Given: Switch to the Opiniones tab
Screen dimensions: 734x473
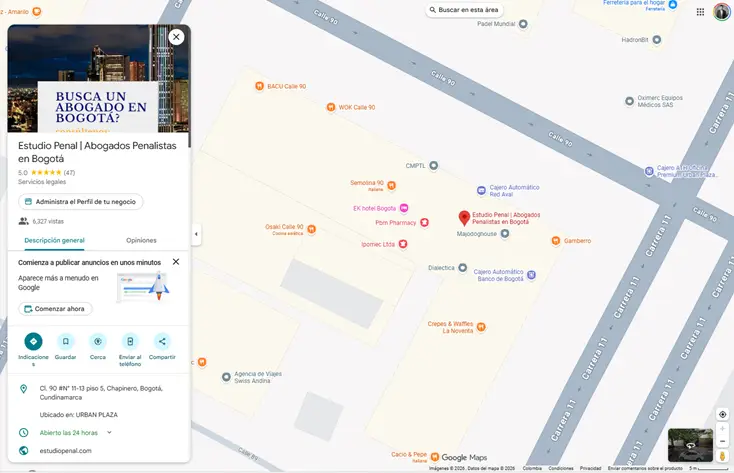Looking at the screenshot, I should [x=141, y=241].
